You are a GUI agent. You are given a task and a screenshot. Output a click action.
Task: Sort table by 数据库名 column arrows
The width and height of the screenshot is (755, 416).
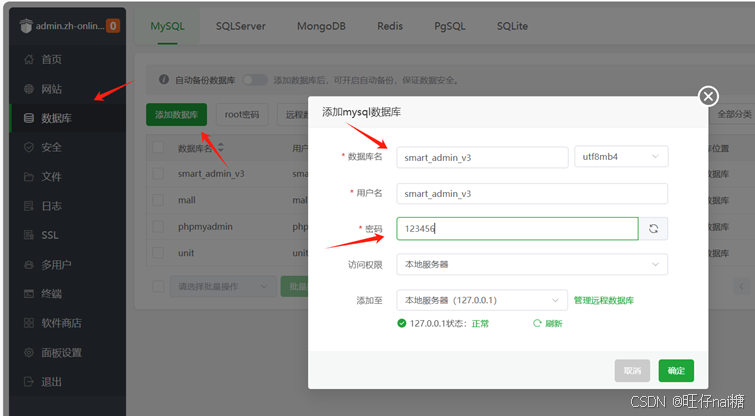[x=221, y=148]
